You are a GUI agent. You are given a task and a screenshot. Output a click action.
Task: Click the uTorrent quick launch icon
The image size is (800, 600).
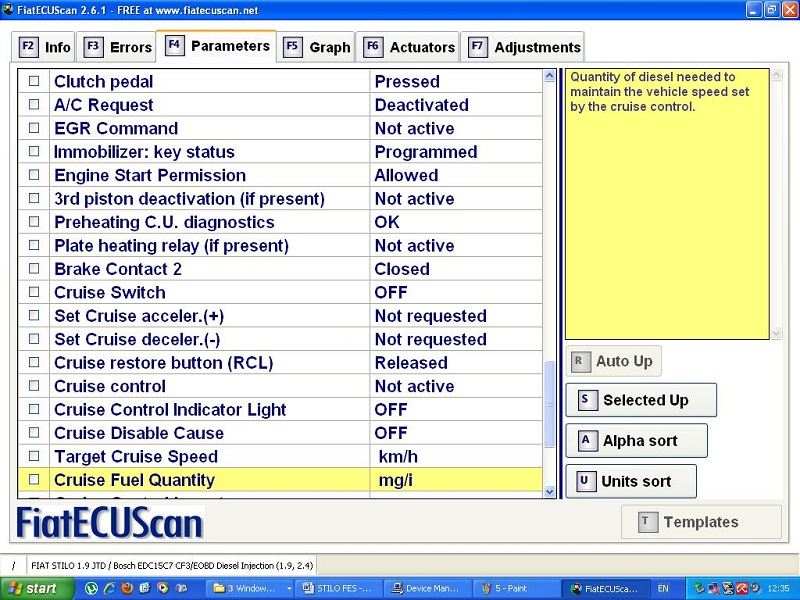(x=92, y=589)
